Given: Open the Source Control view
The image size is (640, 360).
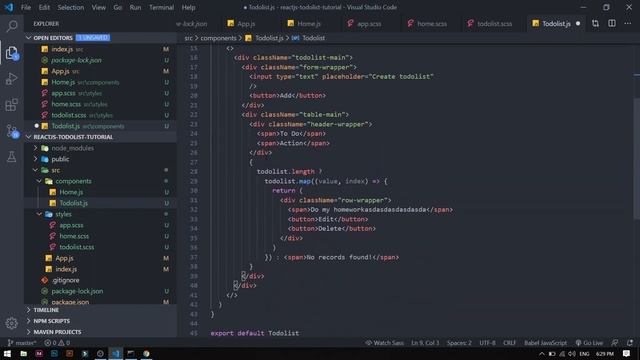Looking at the screenshot, I should (12, 131).
